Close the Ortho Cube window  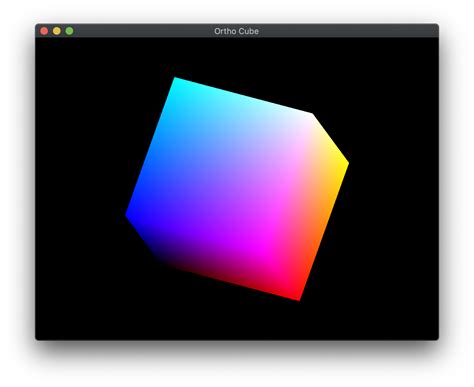(x=44, y=31)
